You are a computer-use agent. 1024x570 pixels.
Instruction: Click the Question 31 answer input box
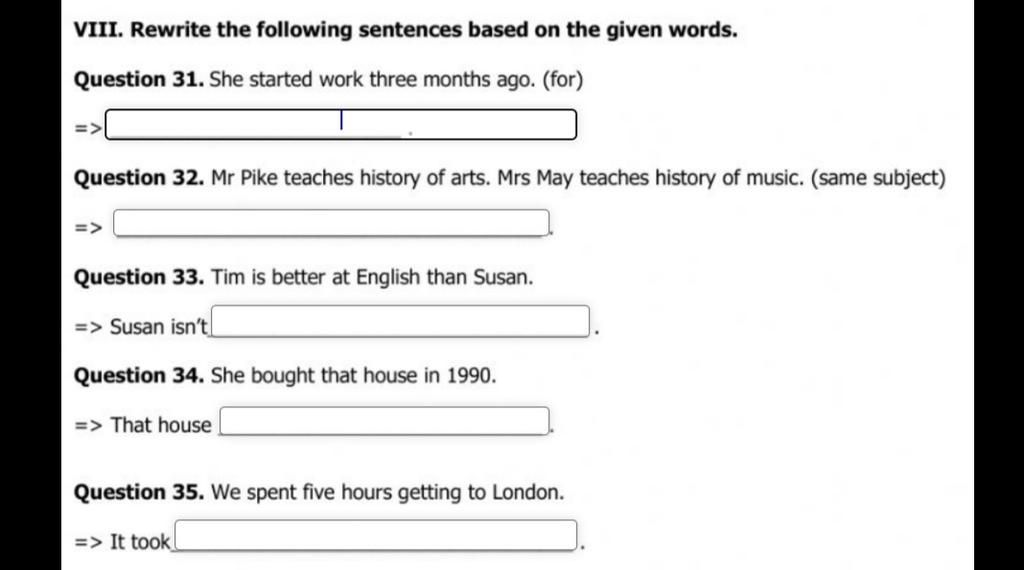coord(341,125)
